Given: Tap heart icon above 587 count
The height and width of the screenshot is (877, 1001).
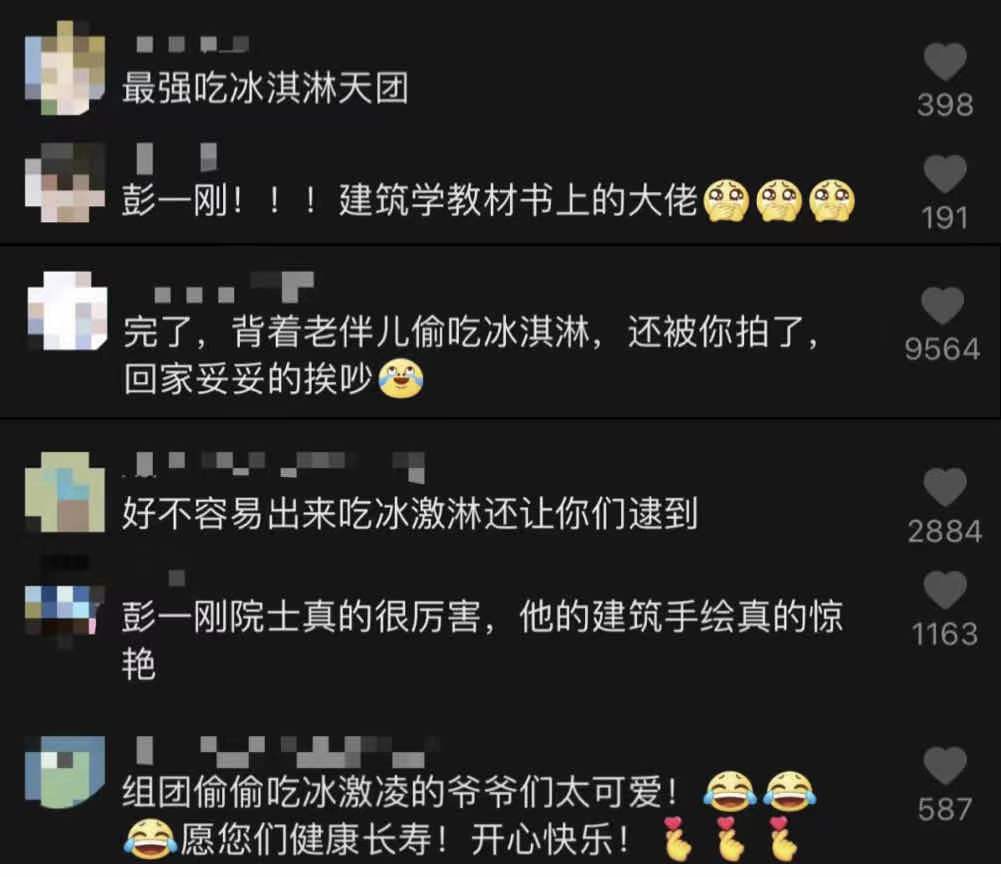Looking at the screenshot, I should pos(945,765).
